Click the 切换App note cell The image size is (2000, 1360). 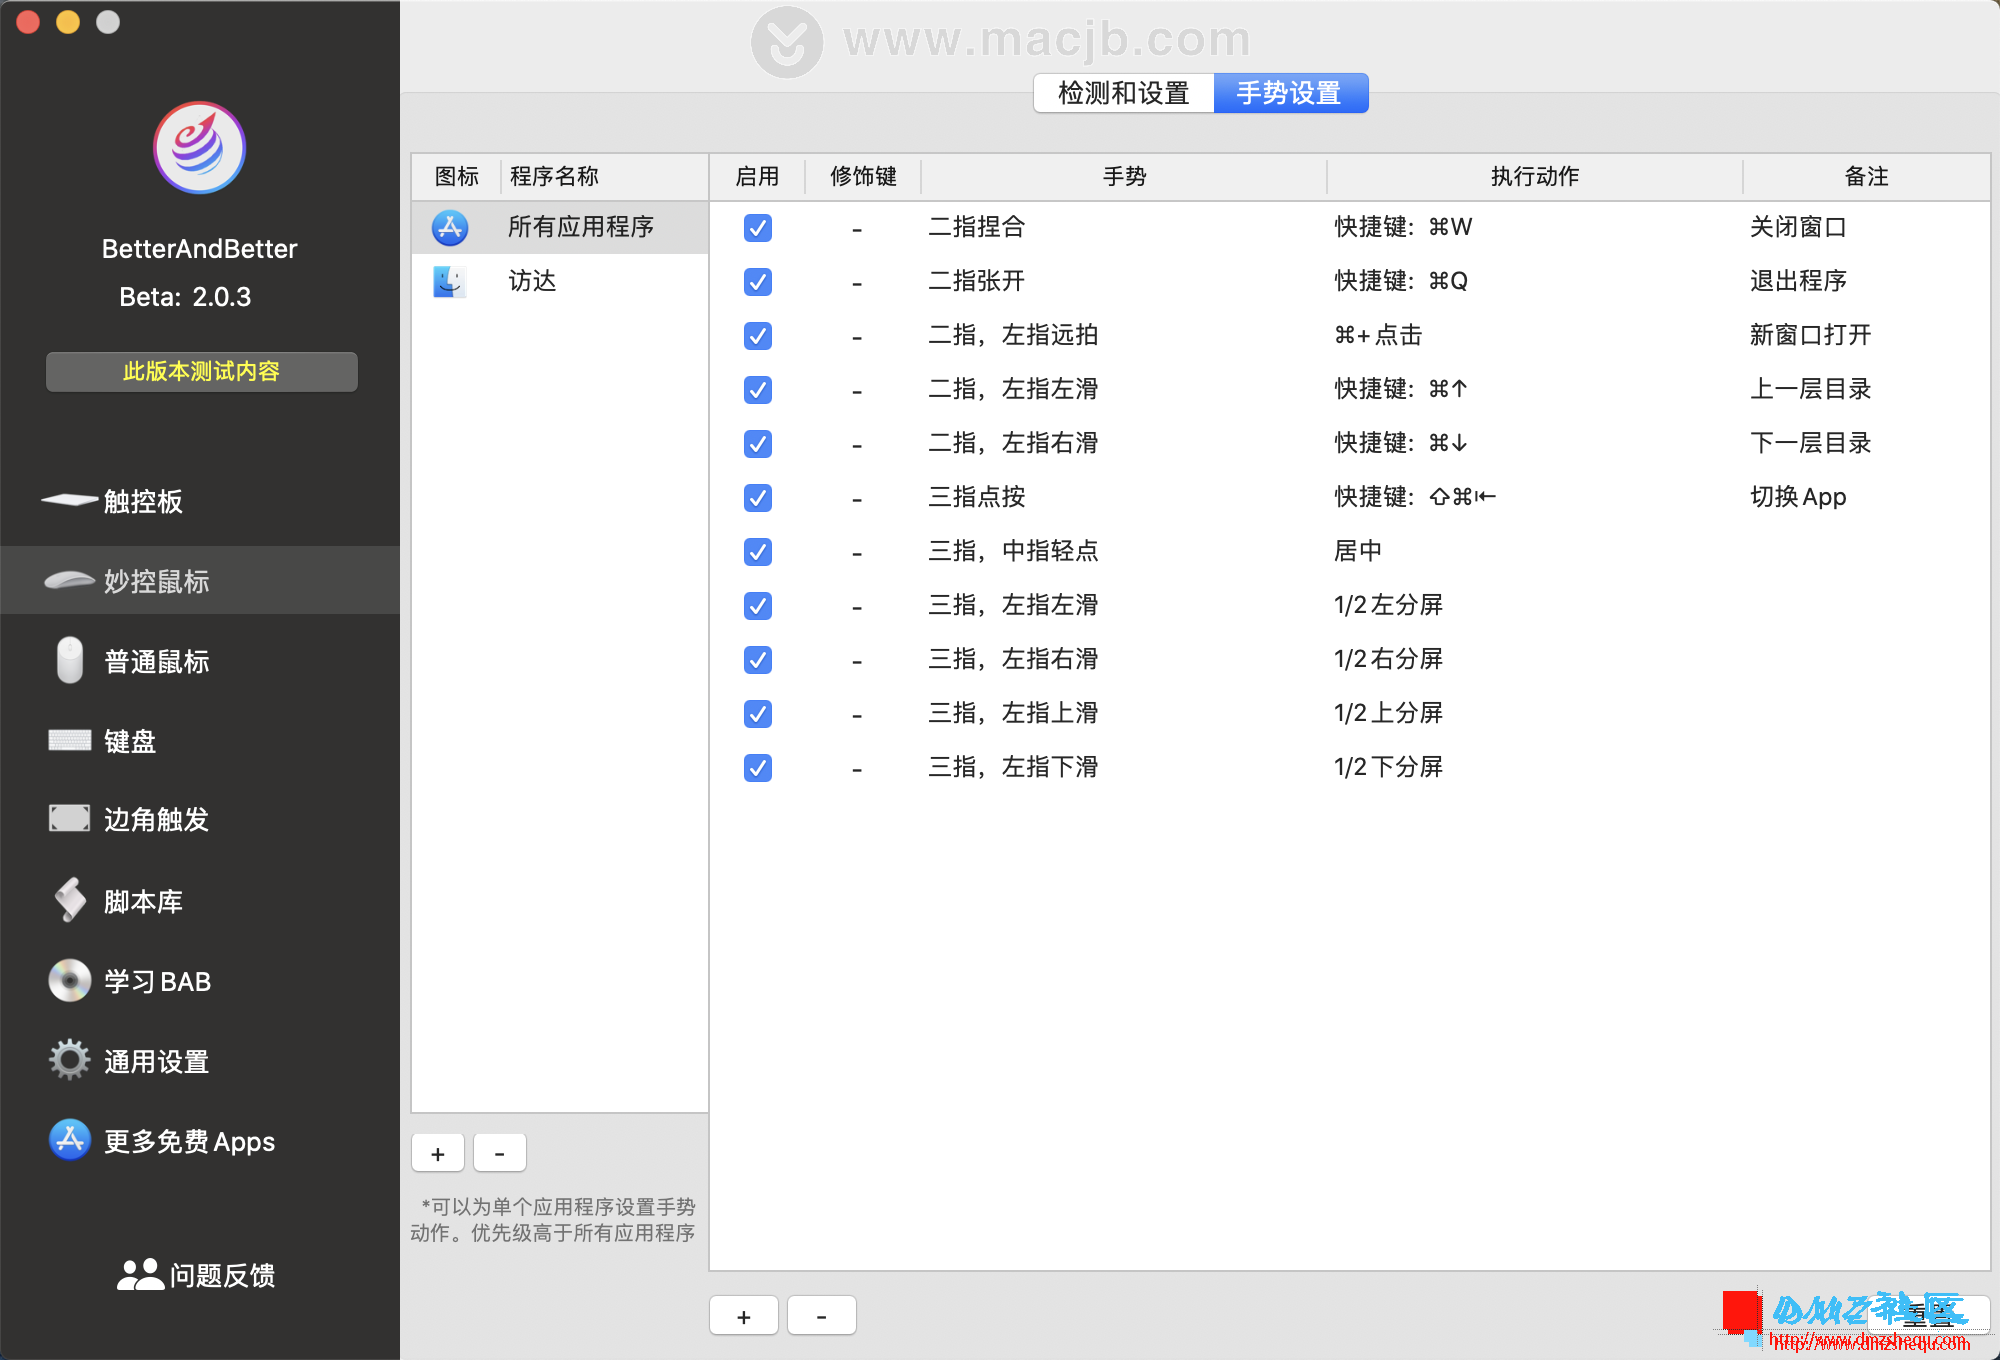(1798, 498)
